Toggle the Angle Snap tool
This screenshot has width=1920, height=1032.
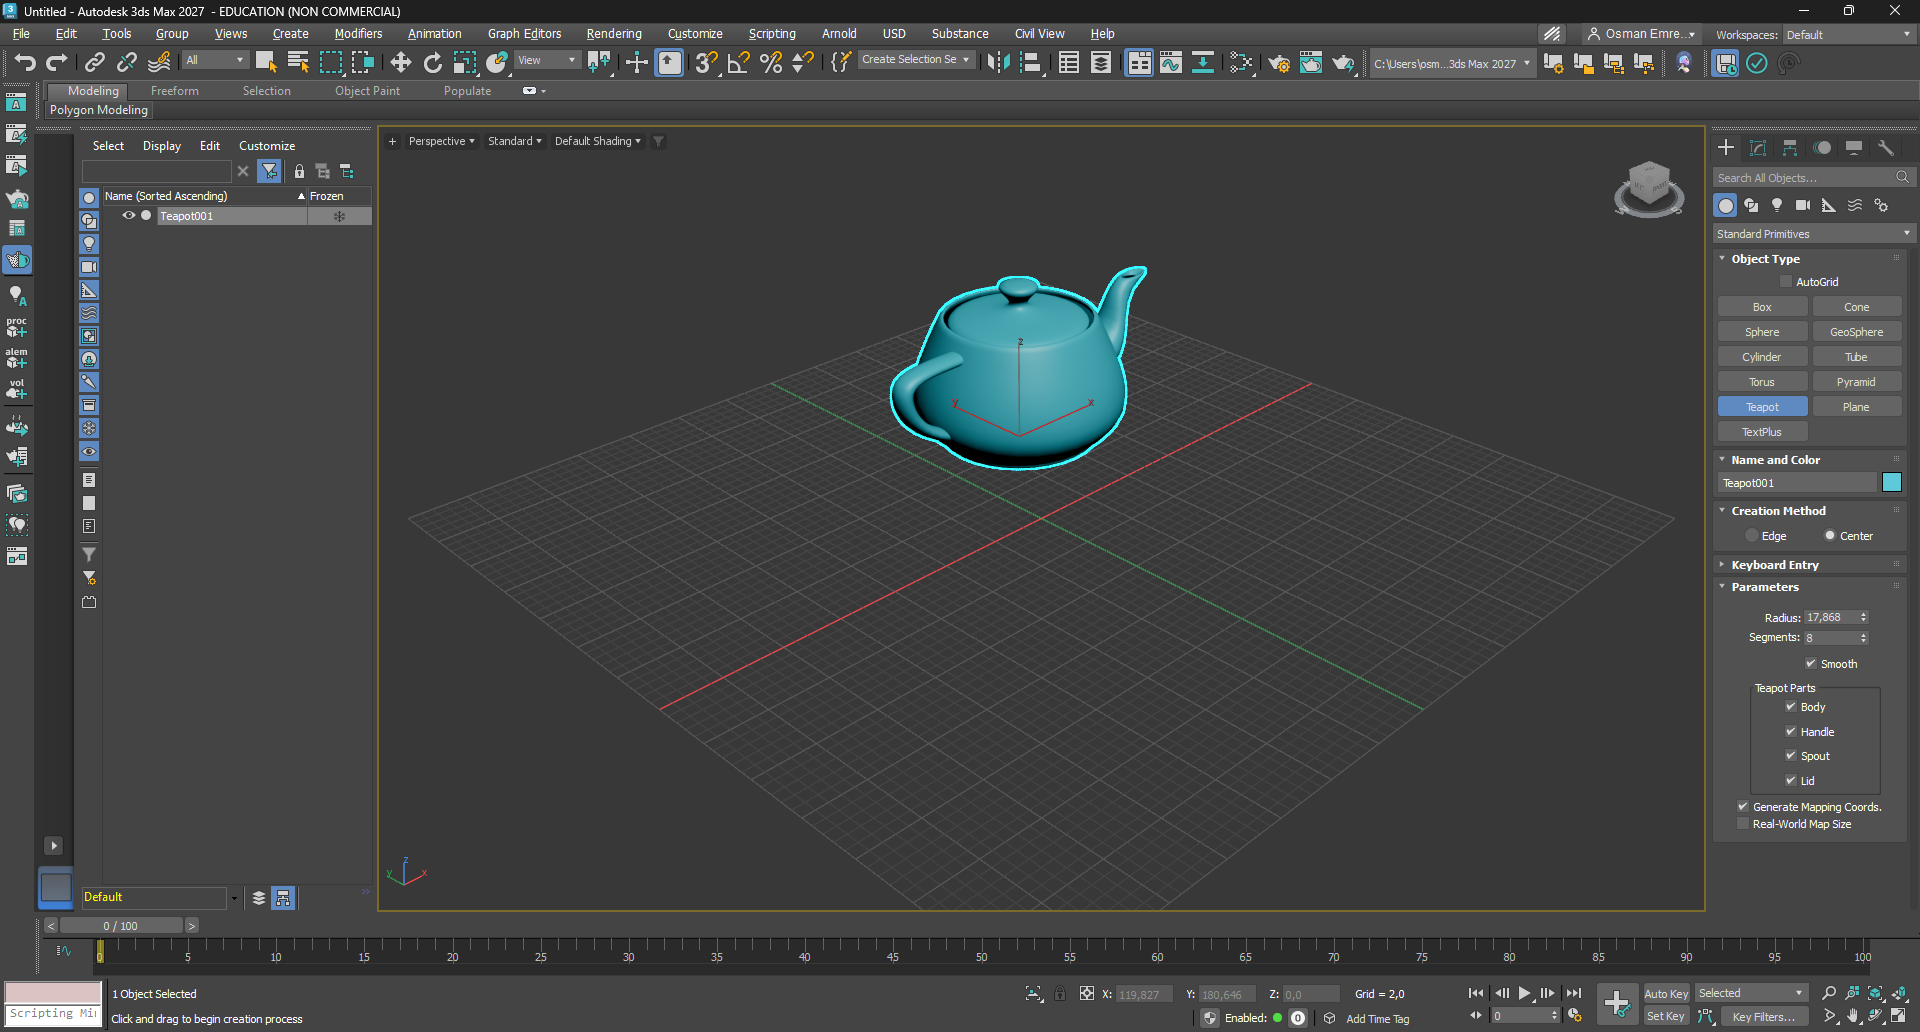(739, 63)
